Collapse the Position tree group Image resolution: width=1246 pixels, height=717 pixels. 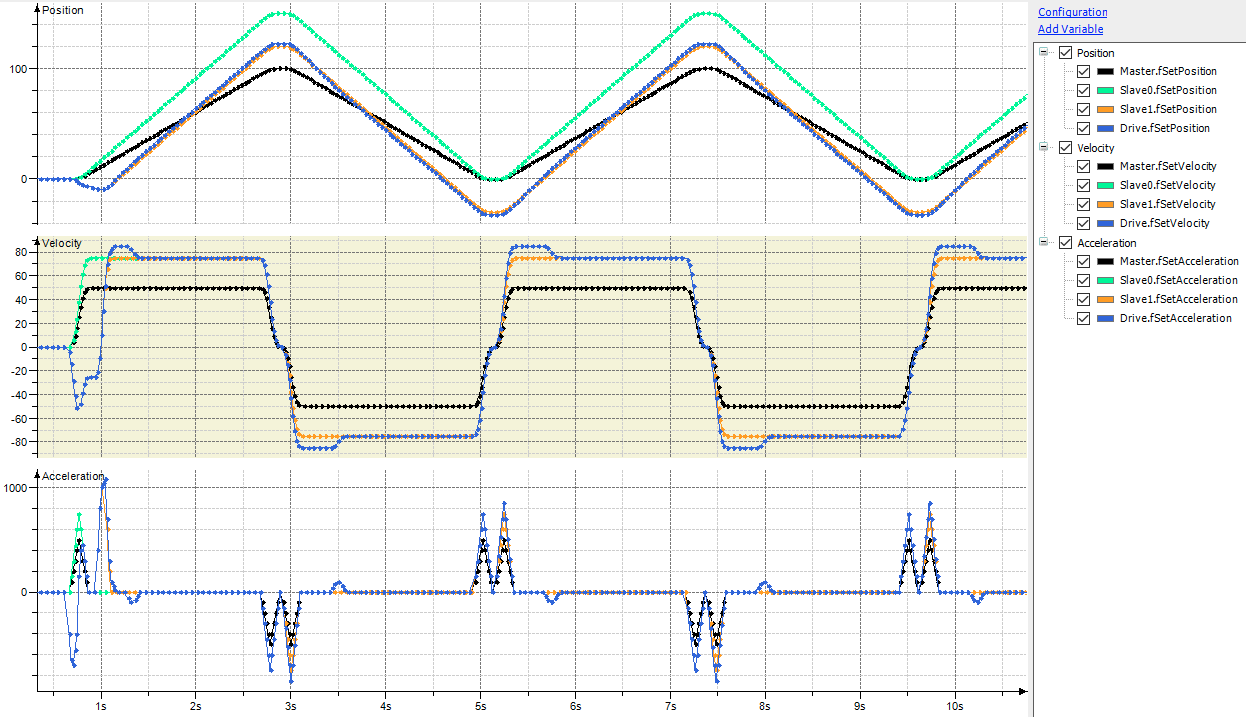[x=1046, y=53]
